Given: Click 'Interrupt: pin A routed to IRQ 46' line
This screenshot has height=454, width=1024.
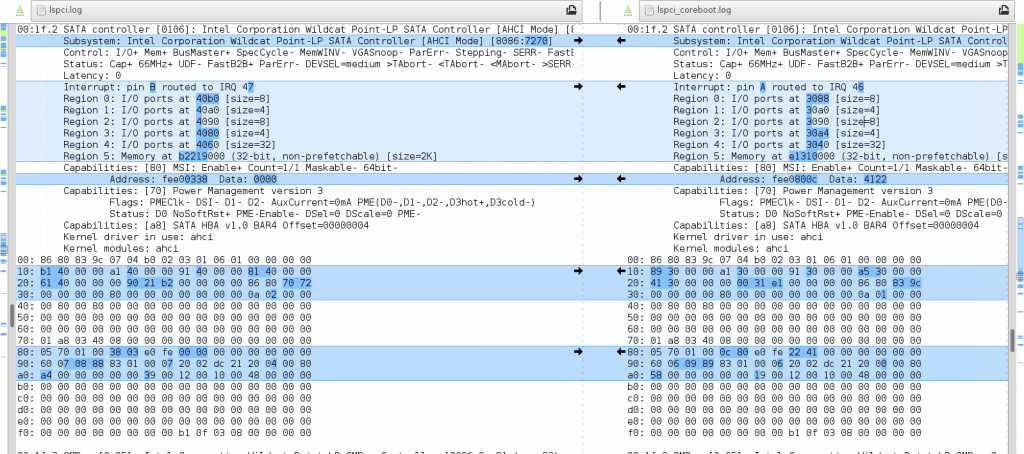Looking at the screenshot, I should point(769,86).
